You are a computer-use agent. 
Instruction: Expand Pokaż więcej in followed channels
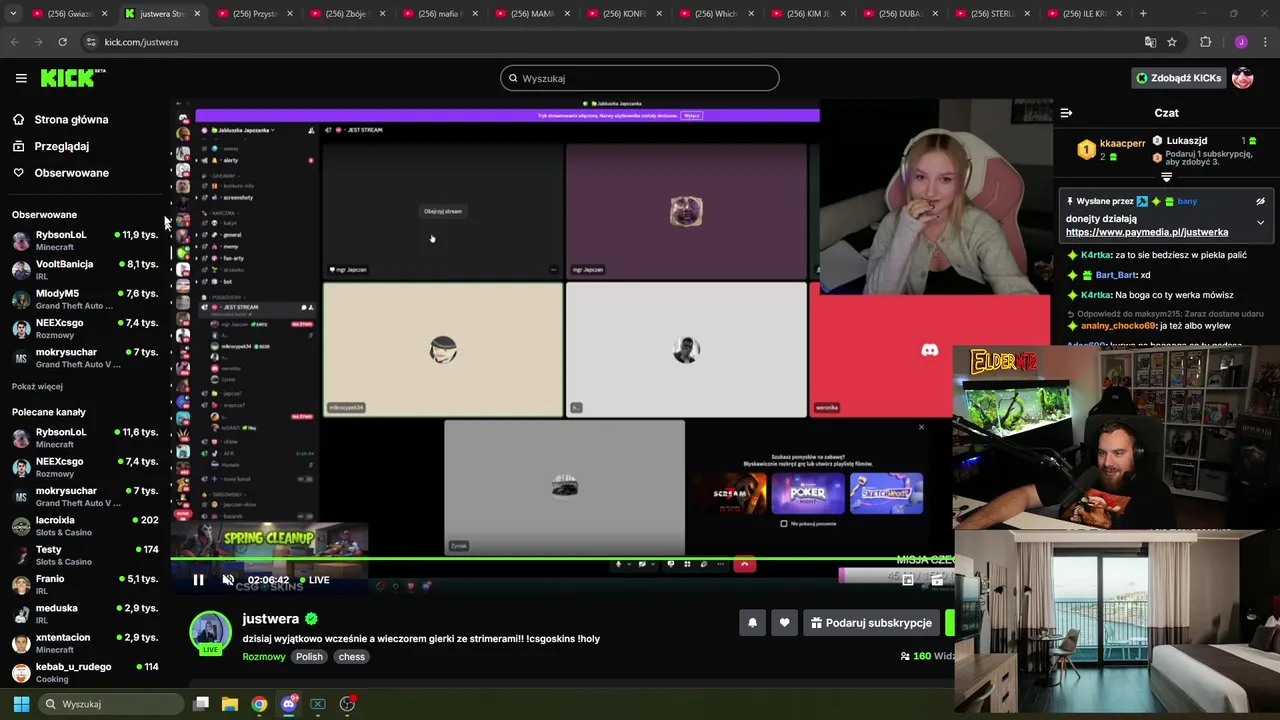tap(37, 386)
